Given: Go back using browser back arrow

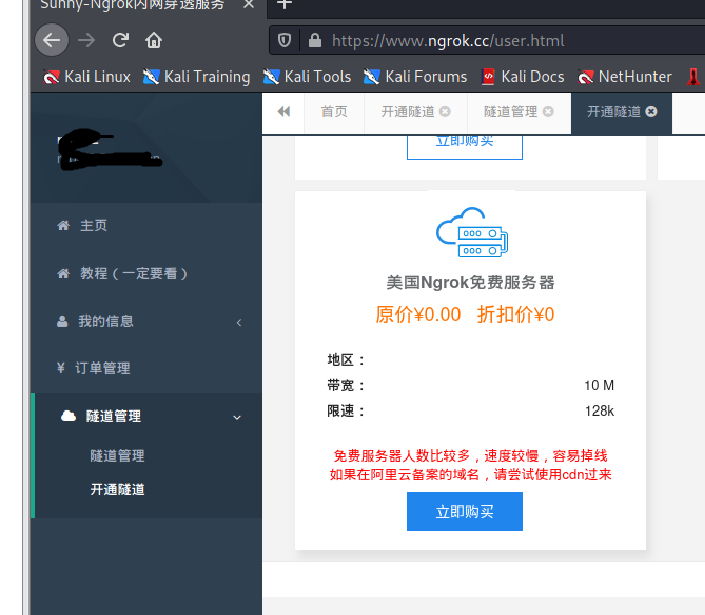Looking at the screenshot, I should (51, 40).
